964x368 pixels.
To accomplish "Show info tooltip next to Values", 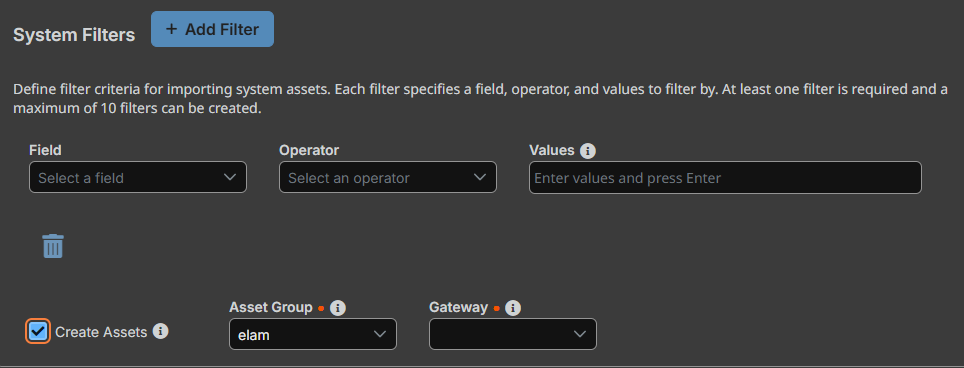I will [x=588, y=151].
